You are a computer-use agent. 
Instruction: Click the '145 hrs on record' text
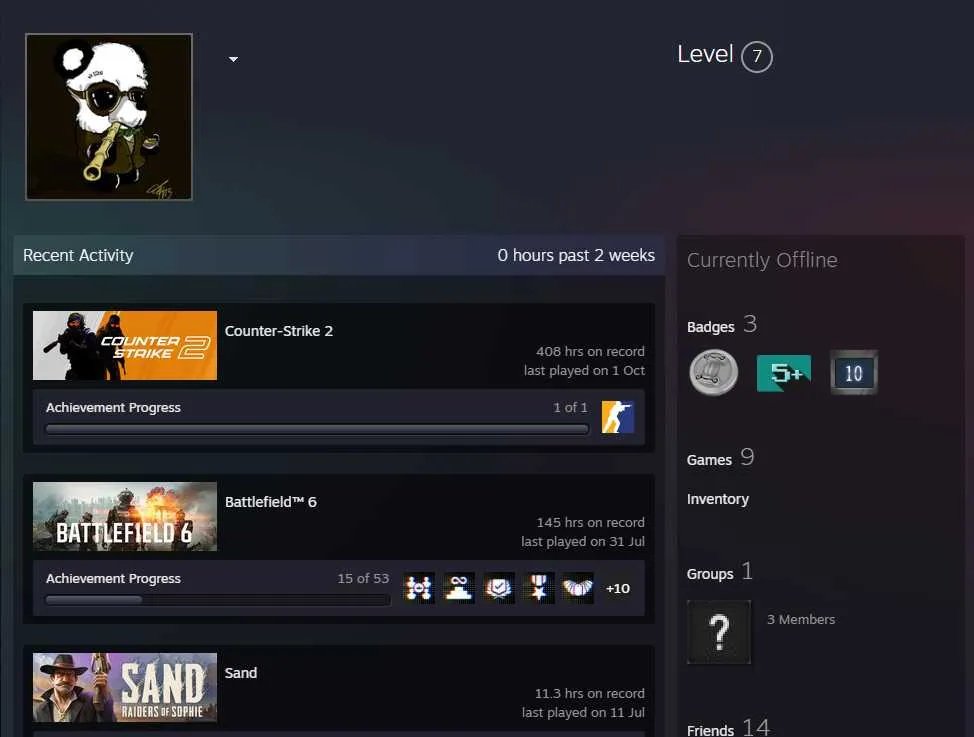(591, 522)
